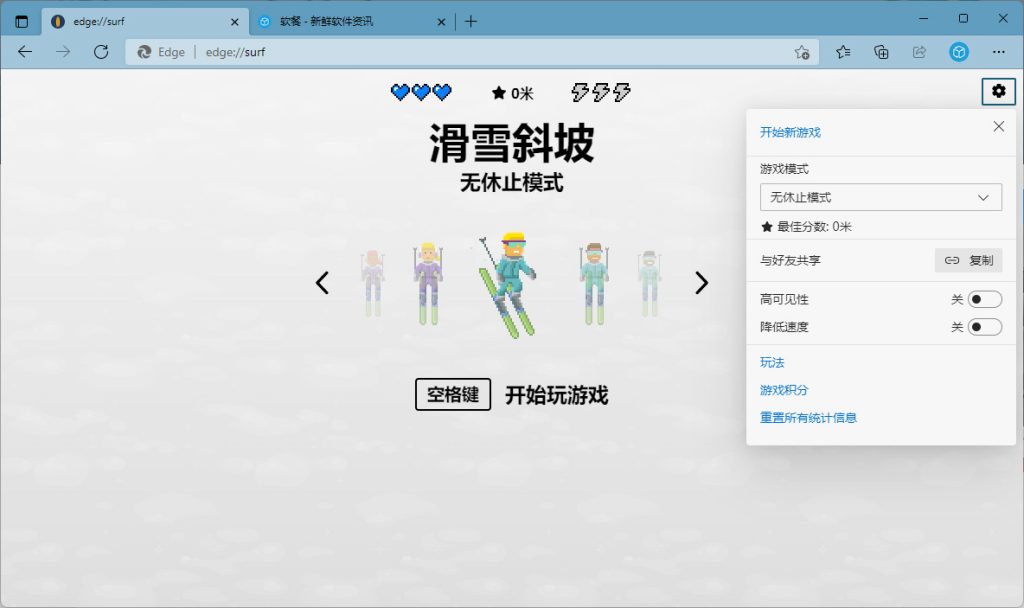The height and width of the screenshot is (608, 1024).
Task: Open the Collections icon in toolbar
Action: click(x=881, y=52)
